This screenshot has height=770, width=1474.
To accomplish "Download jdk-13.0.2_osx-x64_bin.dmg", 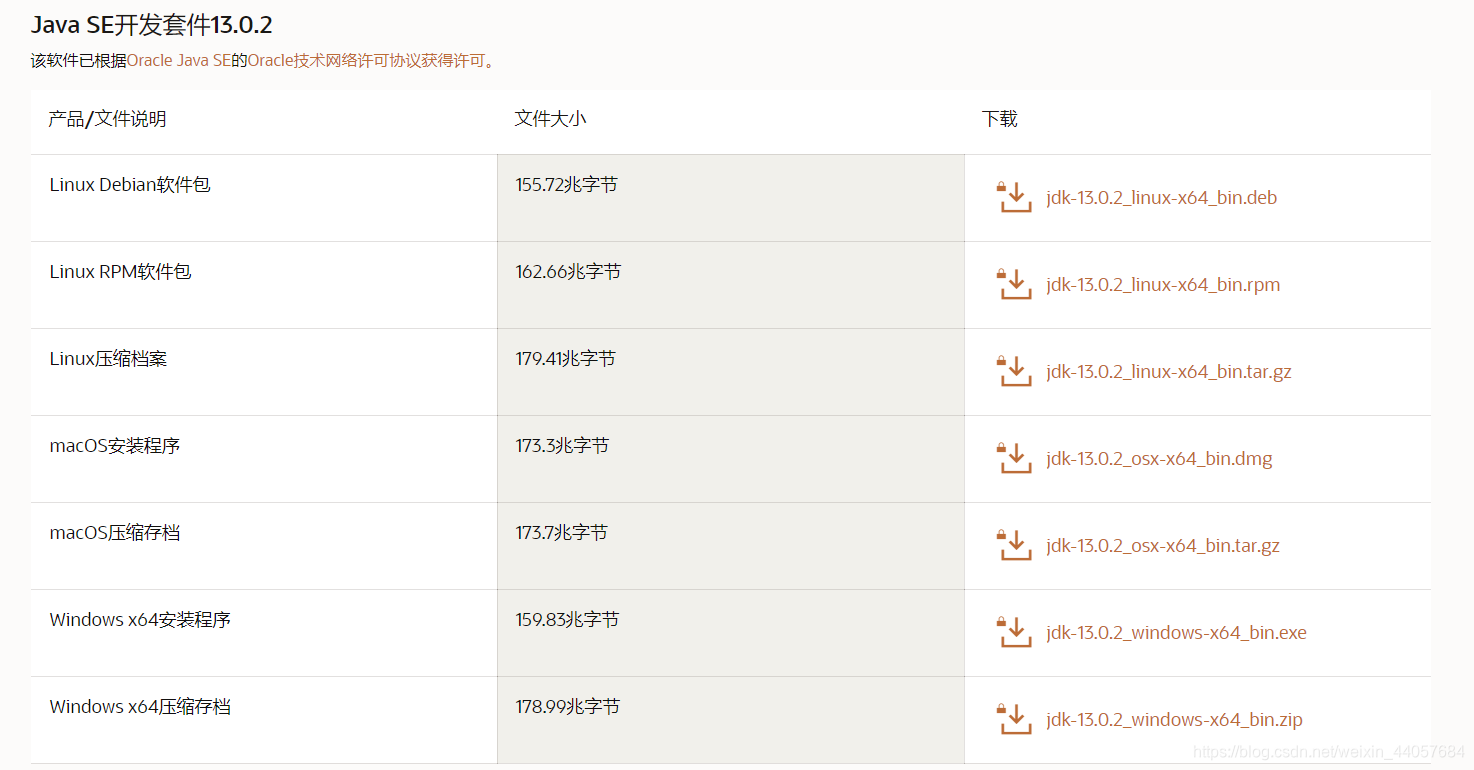I will (1159, 459).
